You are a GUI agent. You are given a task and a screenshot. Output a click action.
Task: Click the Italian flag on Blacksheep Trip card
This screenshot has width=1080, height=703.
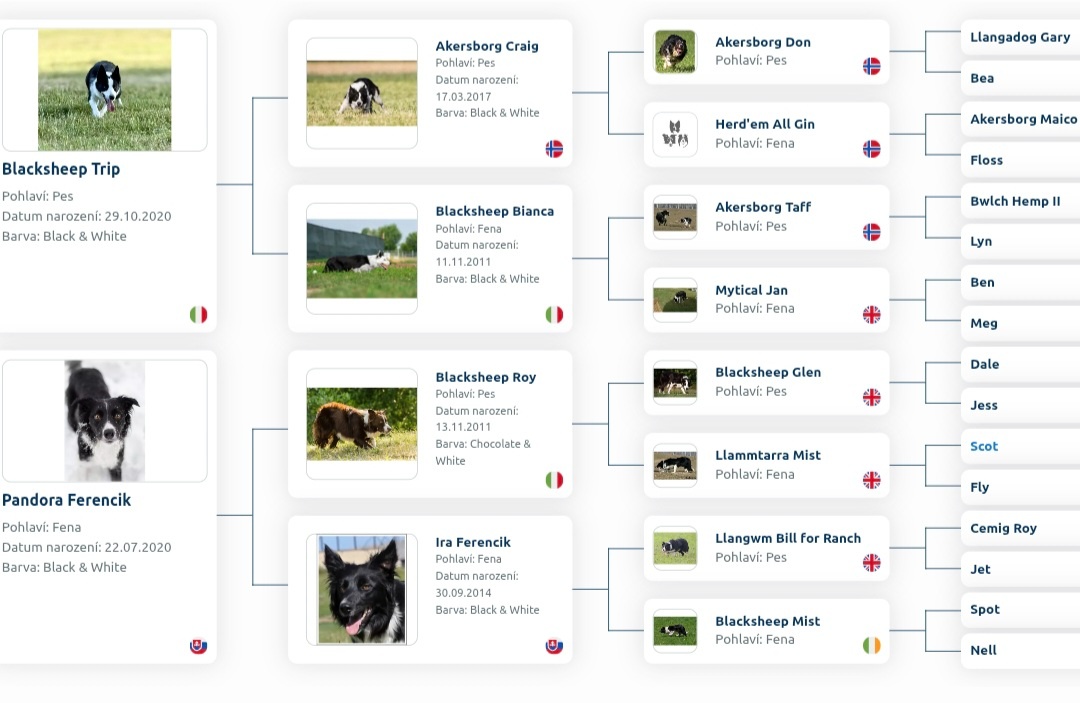tap(199, 314)
